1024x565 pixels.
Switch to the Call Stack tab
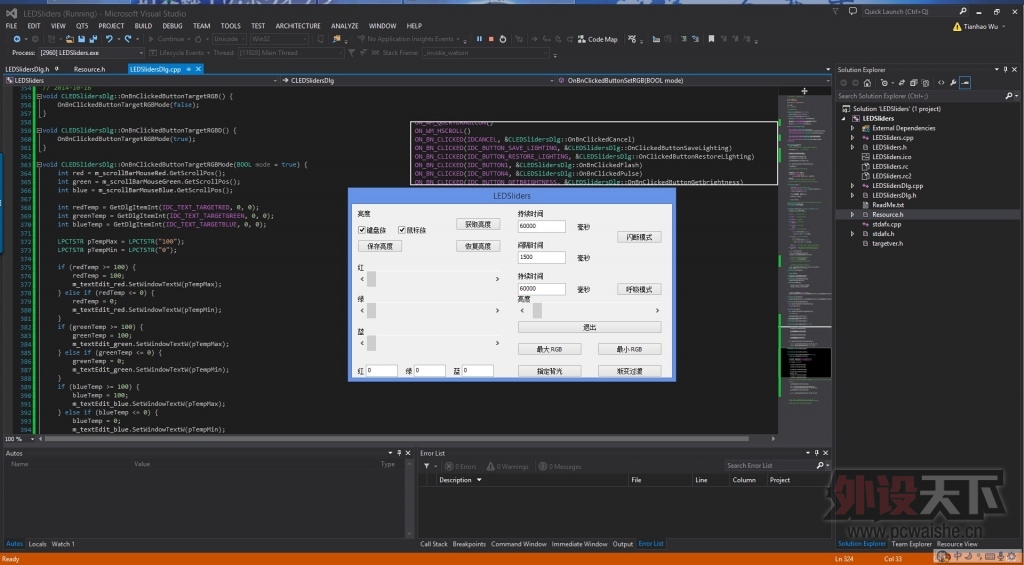click(434, 543)
